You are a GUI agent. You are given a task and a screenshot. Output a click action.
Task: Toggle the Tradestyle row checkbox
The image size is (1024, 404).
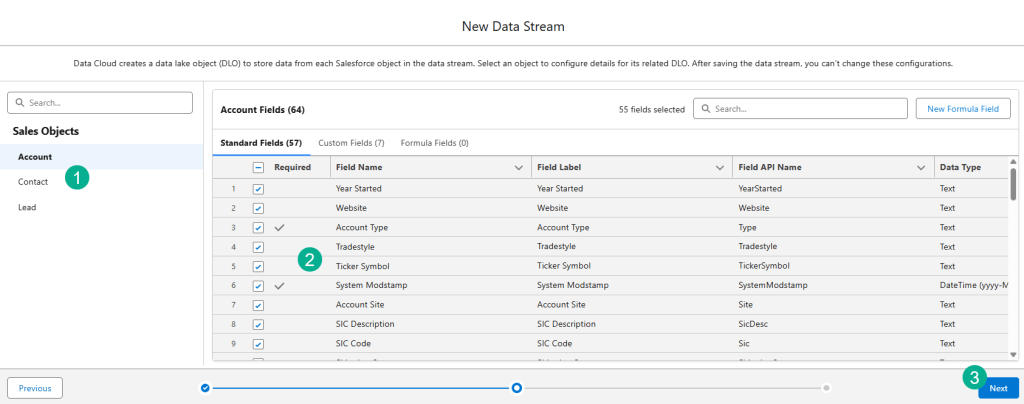[258, 247]
